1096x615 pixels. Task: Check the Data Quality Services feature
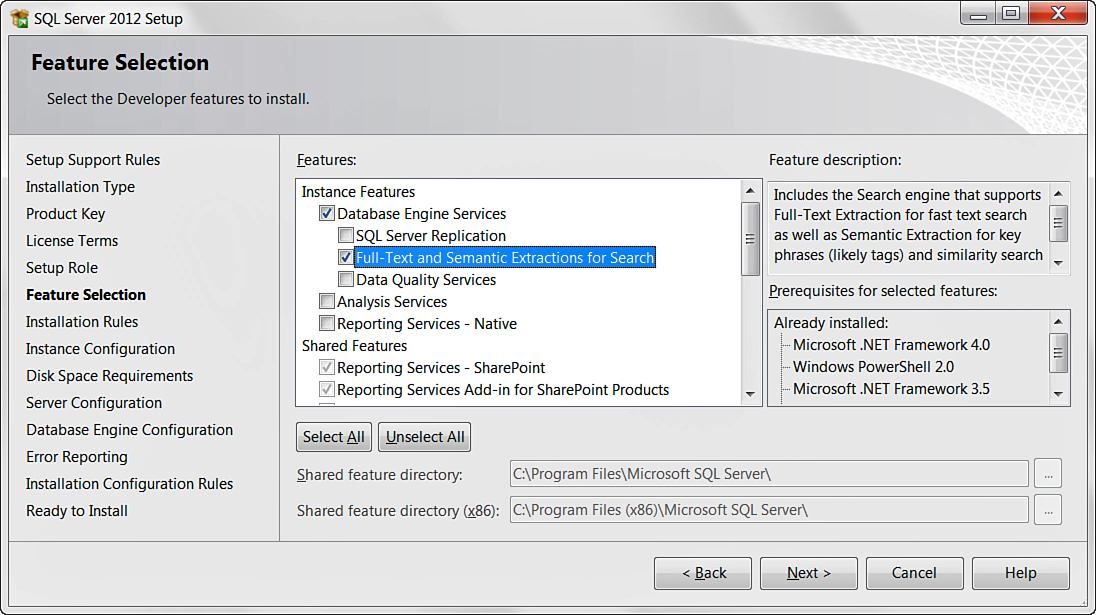point(346,280)
